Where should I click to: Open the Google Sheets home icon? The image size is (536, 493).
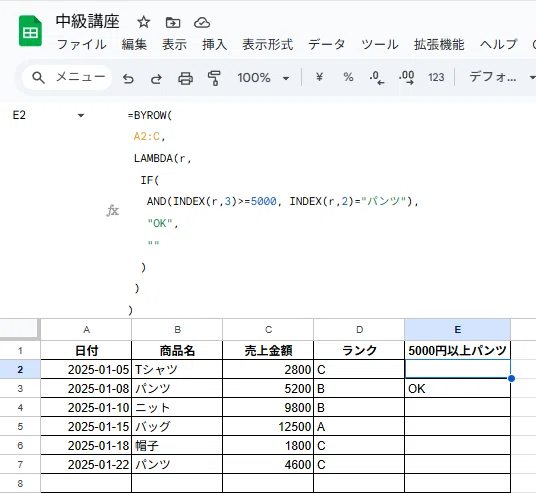tap(30, 31)
